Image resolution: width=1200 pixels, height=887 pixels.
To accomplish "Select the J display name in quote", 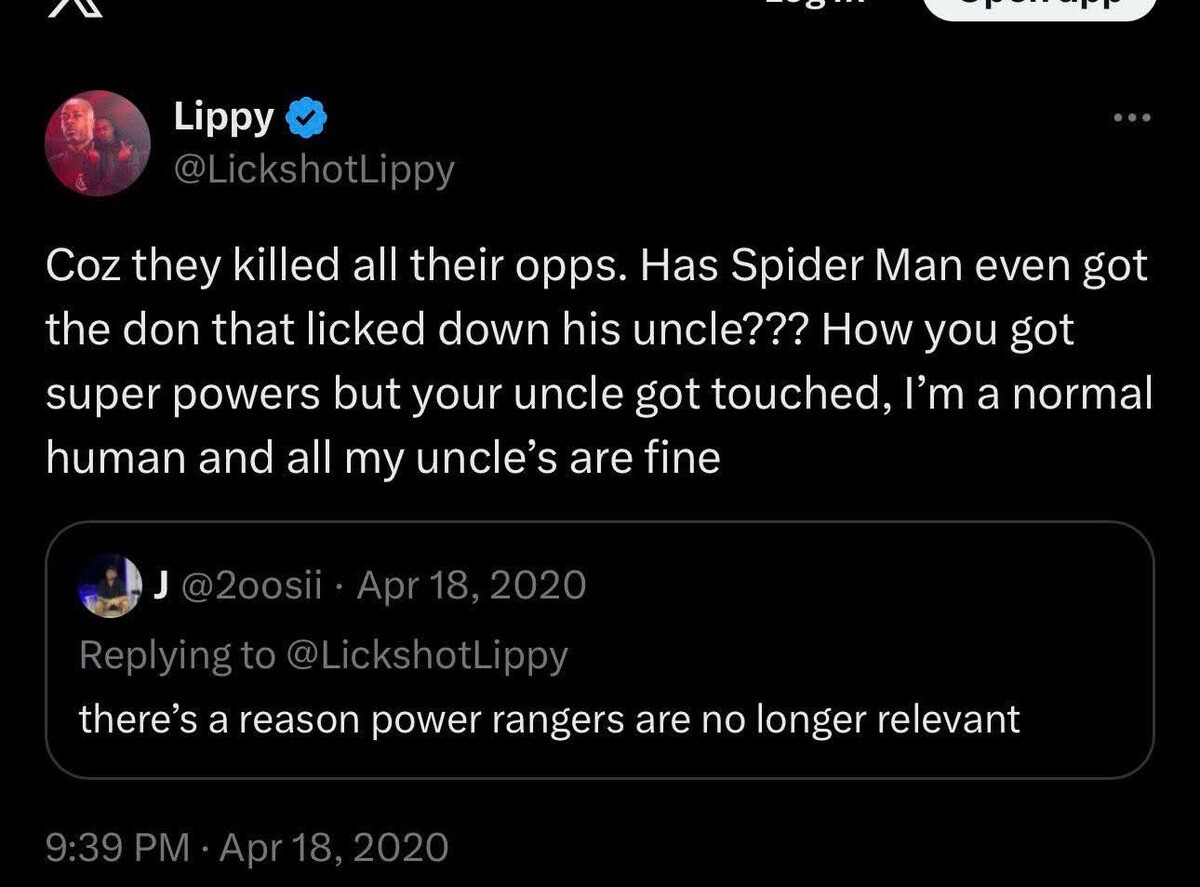I will click(x=159, y=584).
